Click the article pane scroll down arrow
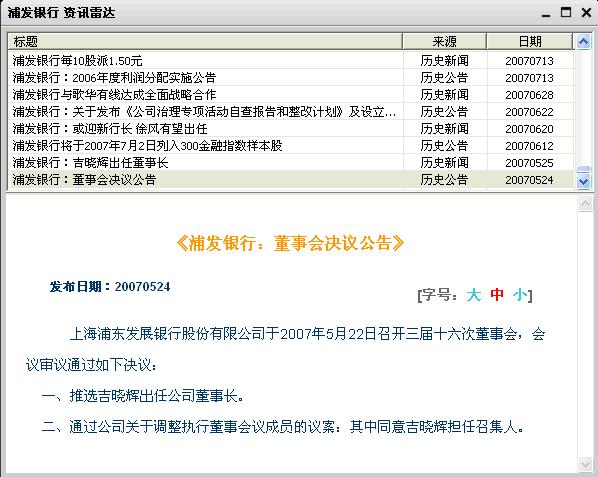 [585, 464]
